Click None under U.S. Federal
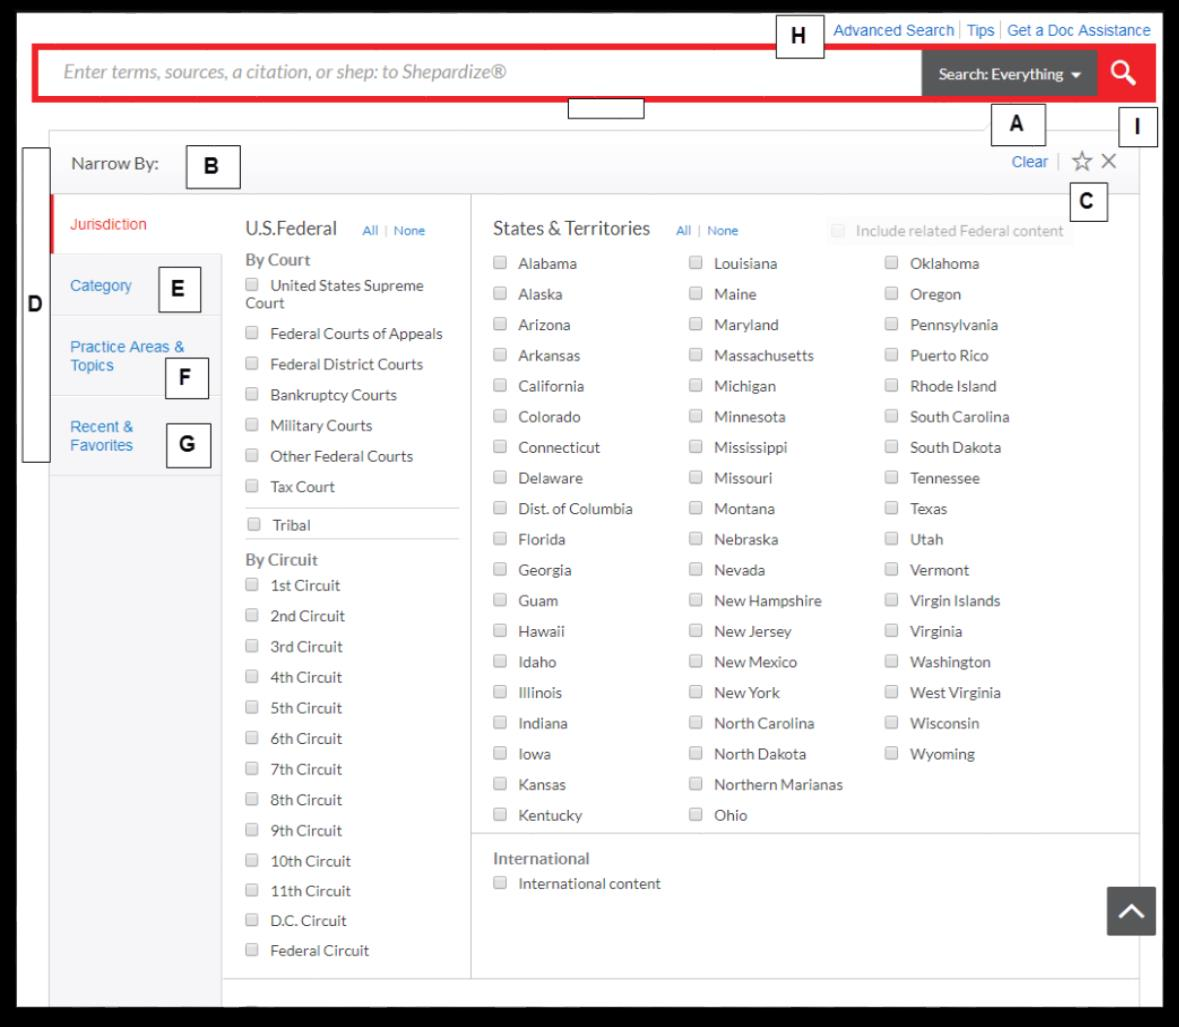This screenshot has width=1179, height=1027. pos(409,231)
